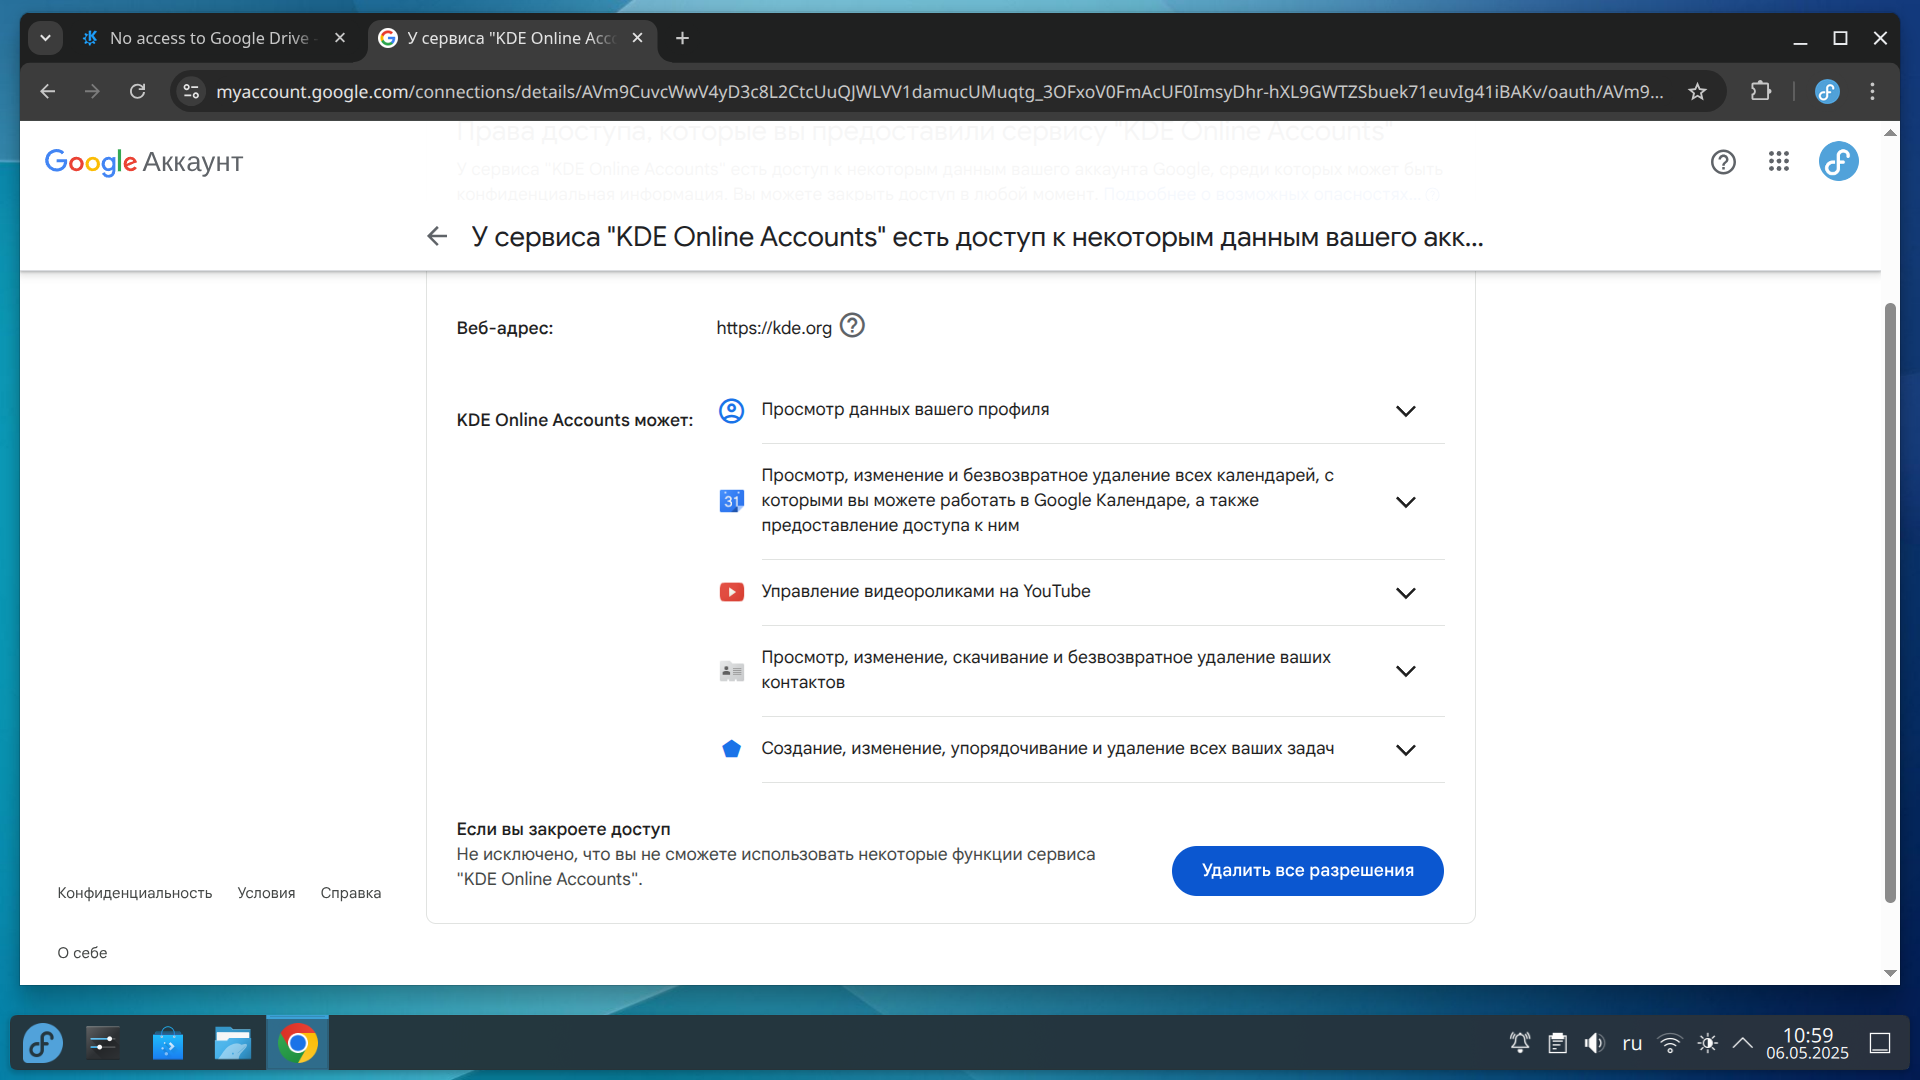Click the profile permission icon

(x=732, y=411)
